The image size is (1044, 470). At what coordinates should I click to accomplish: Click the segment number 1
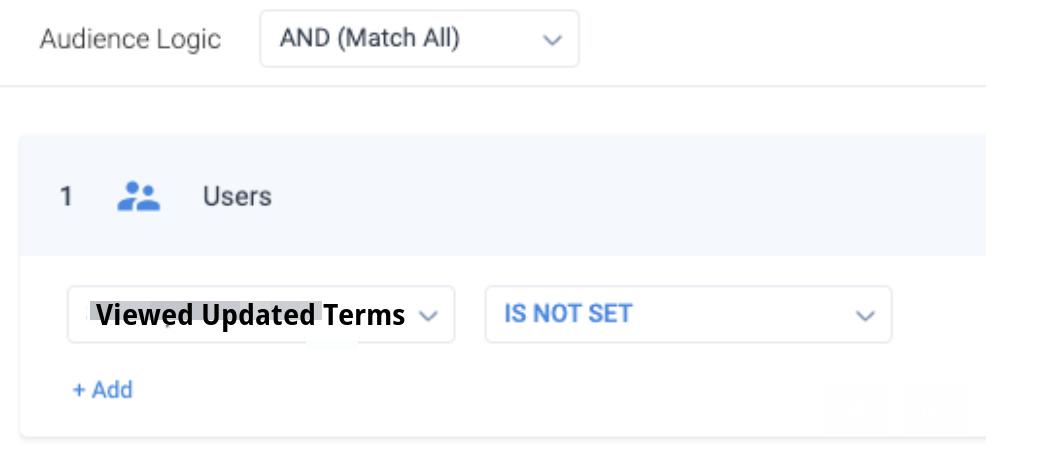pos(66,197)
